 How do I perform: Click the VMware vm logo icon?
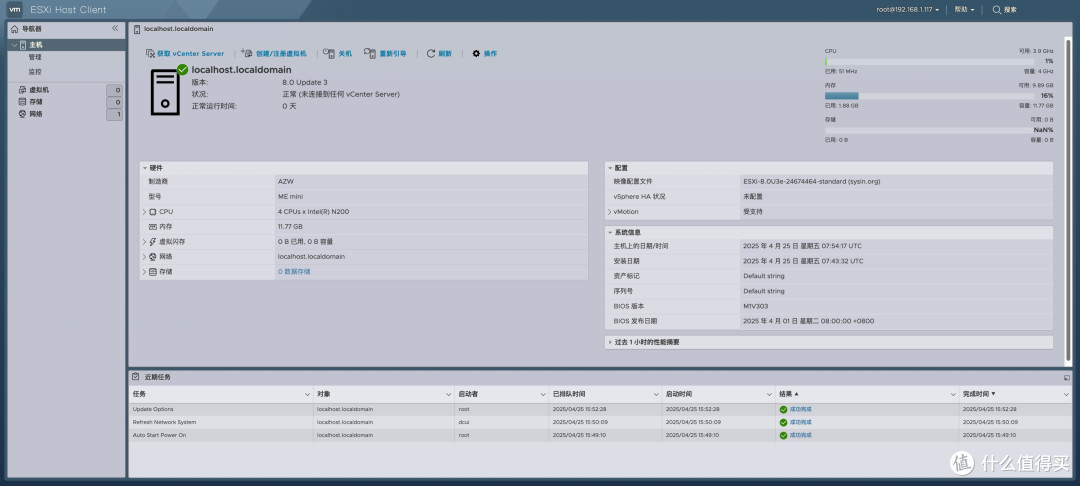click(14, 10)
